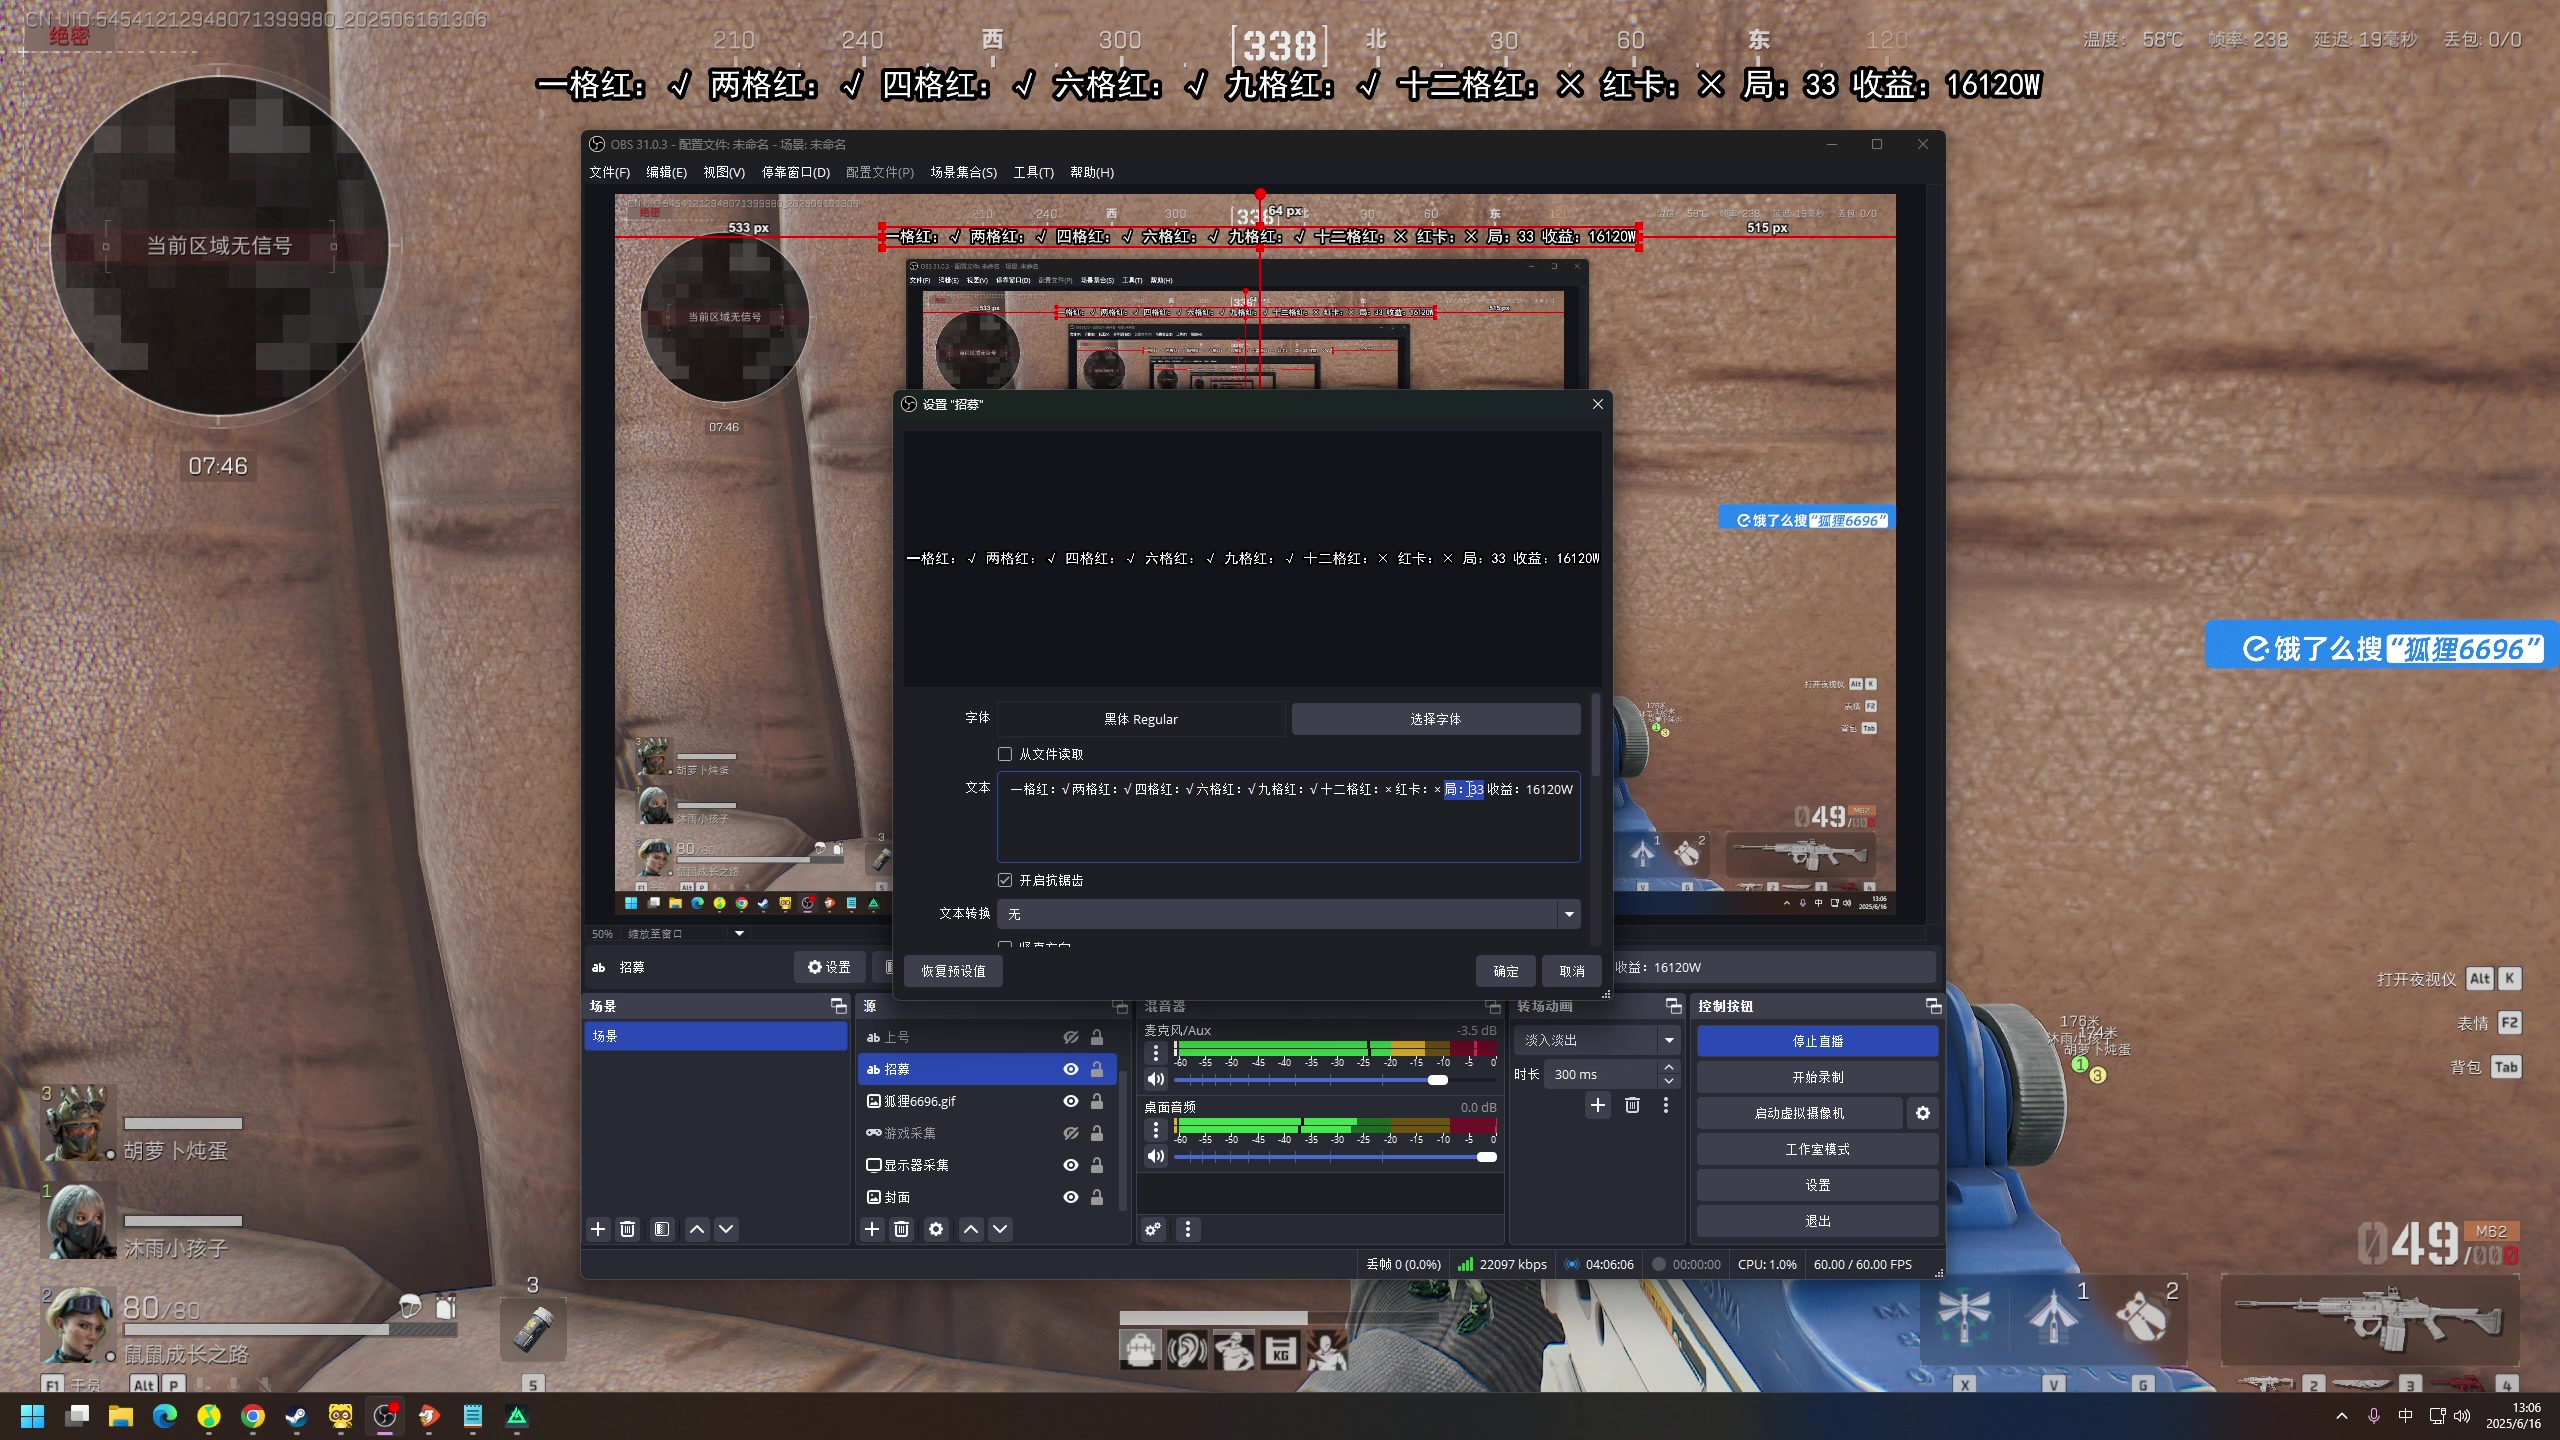The width and height of the screenshot is (2560, 1440).
Task: Open 帮助(H) menu
Action: pos(1092,172)
